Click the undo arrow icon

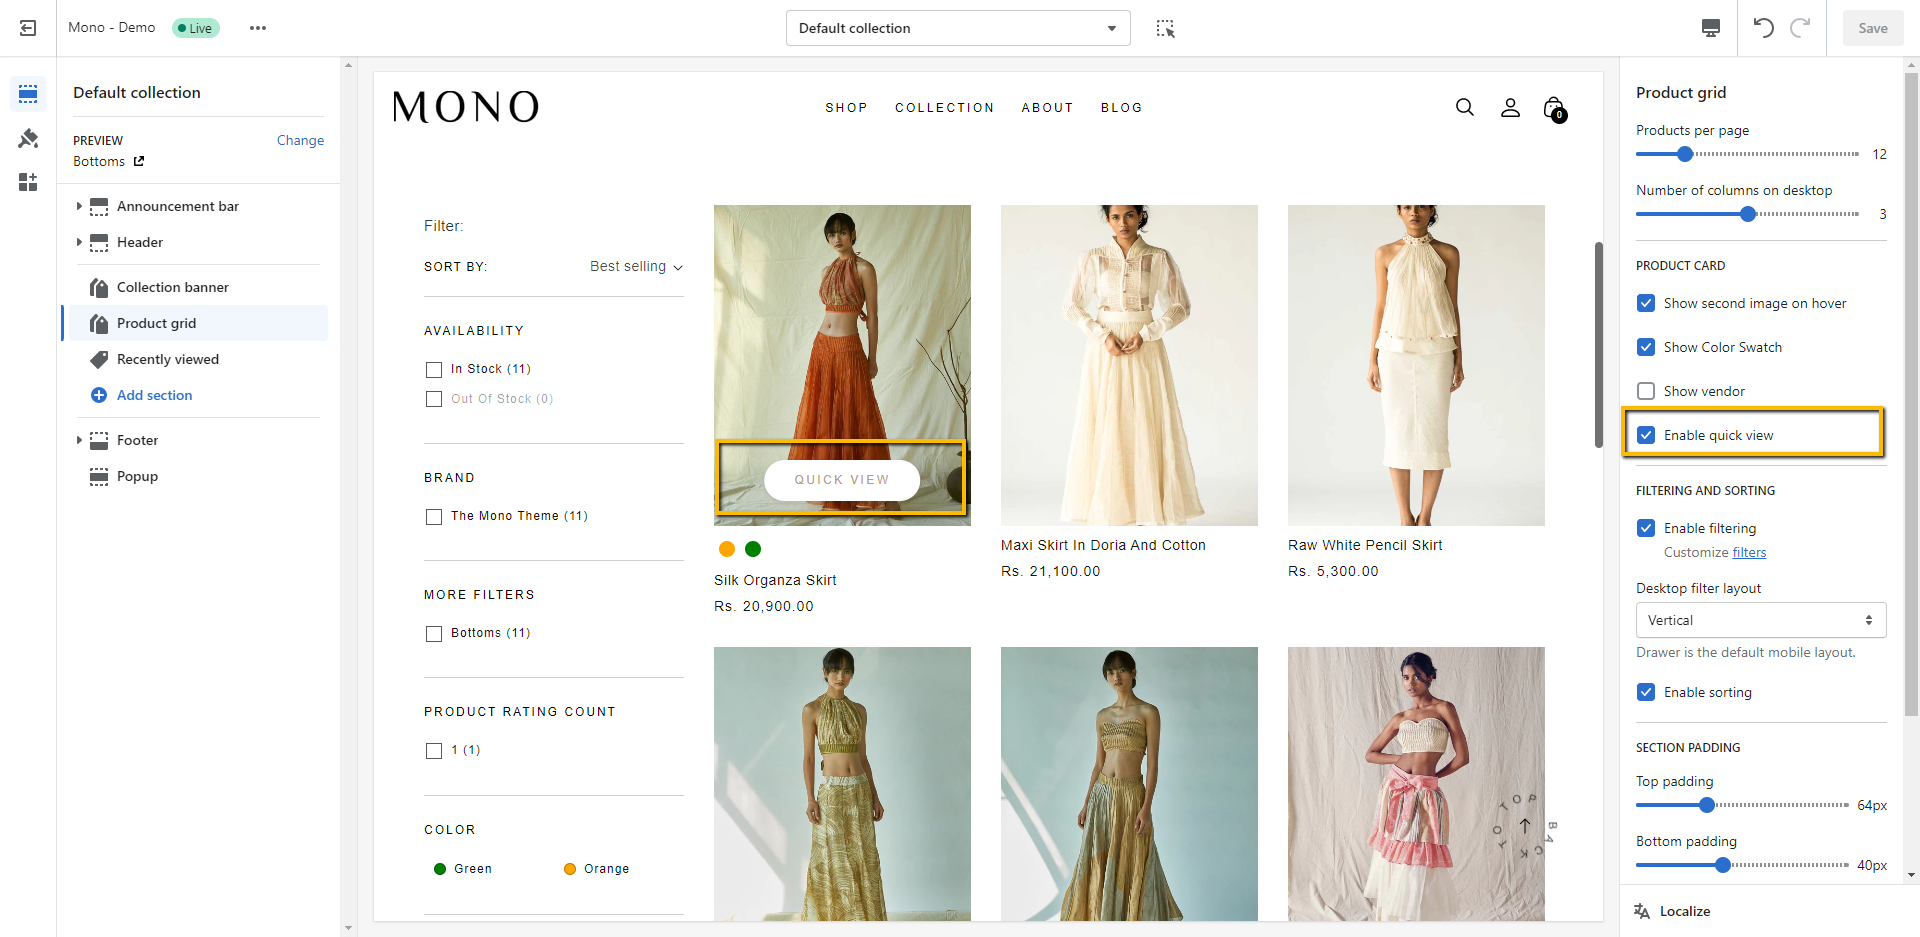tap(1763, 28)
